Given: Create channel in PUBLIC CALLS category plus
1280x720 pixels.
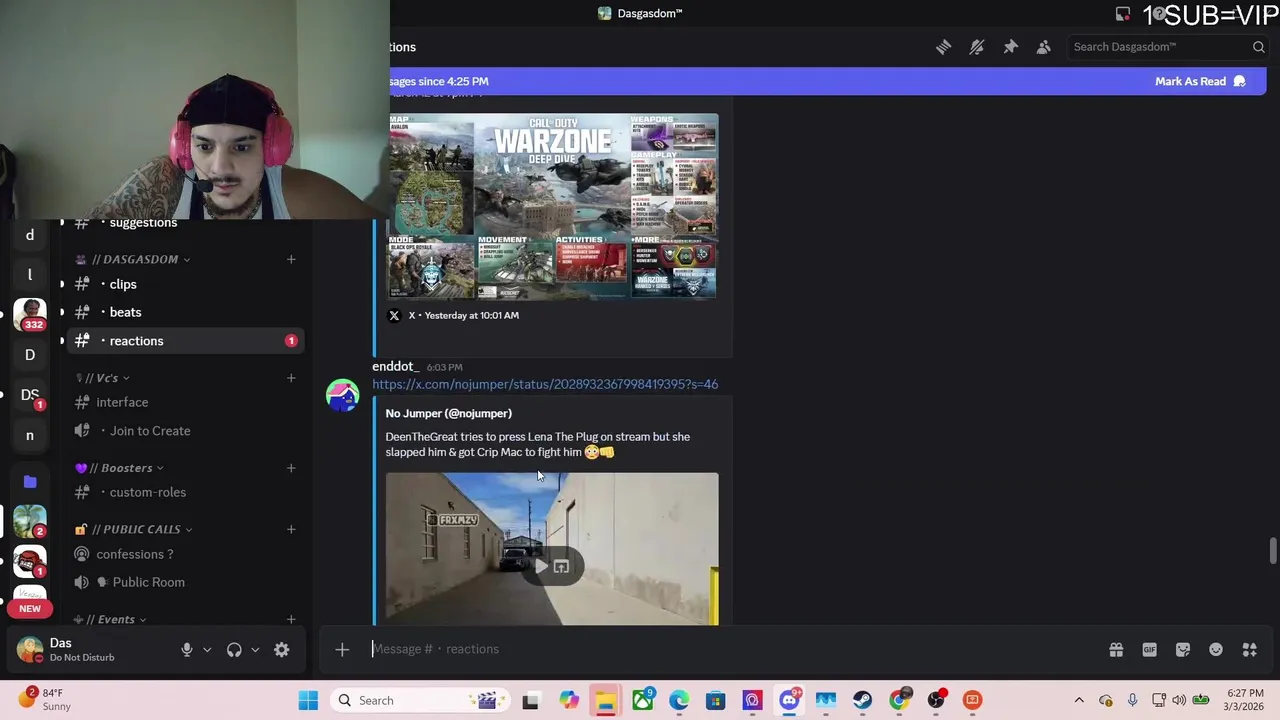Looking at the screenshot, I should (x=291, y=529).
